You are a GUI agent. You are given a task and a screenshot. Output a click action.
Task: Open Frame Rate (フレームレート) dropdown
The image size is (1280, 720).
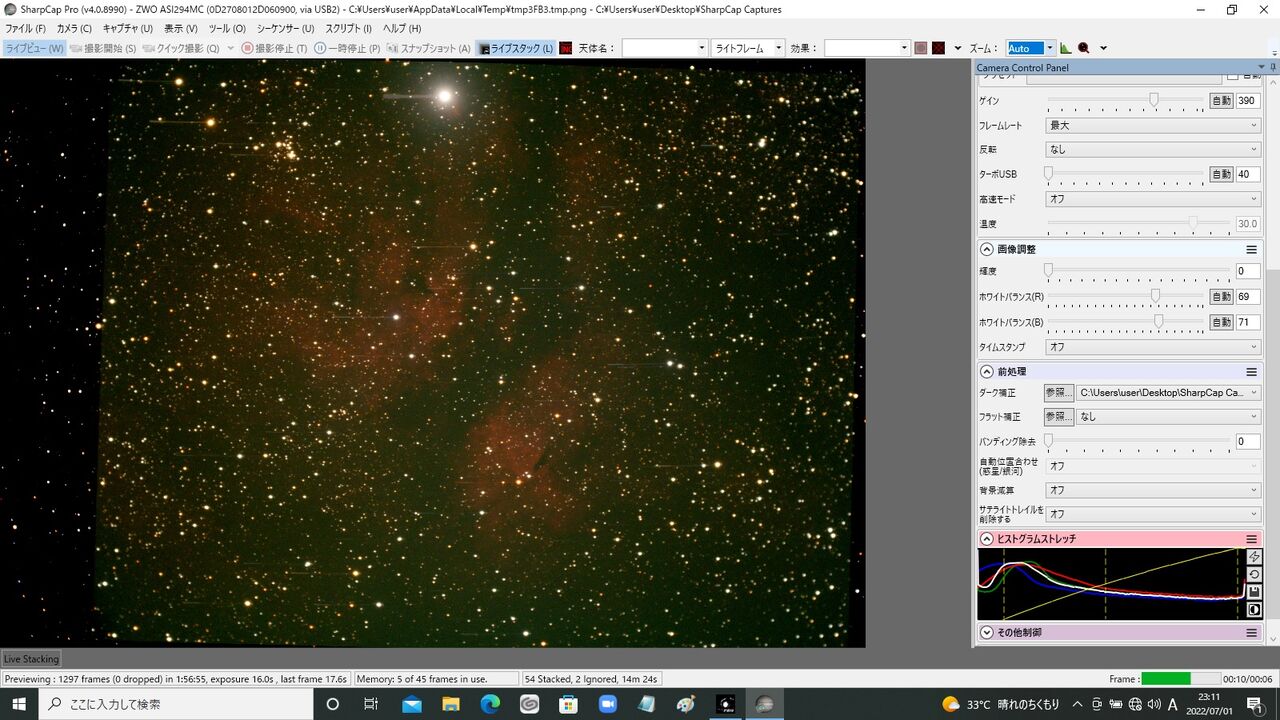click(x=1153, y=125)
